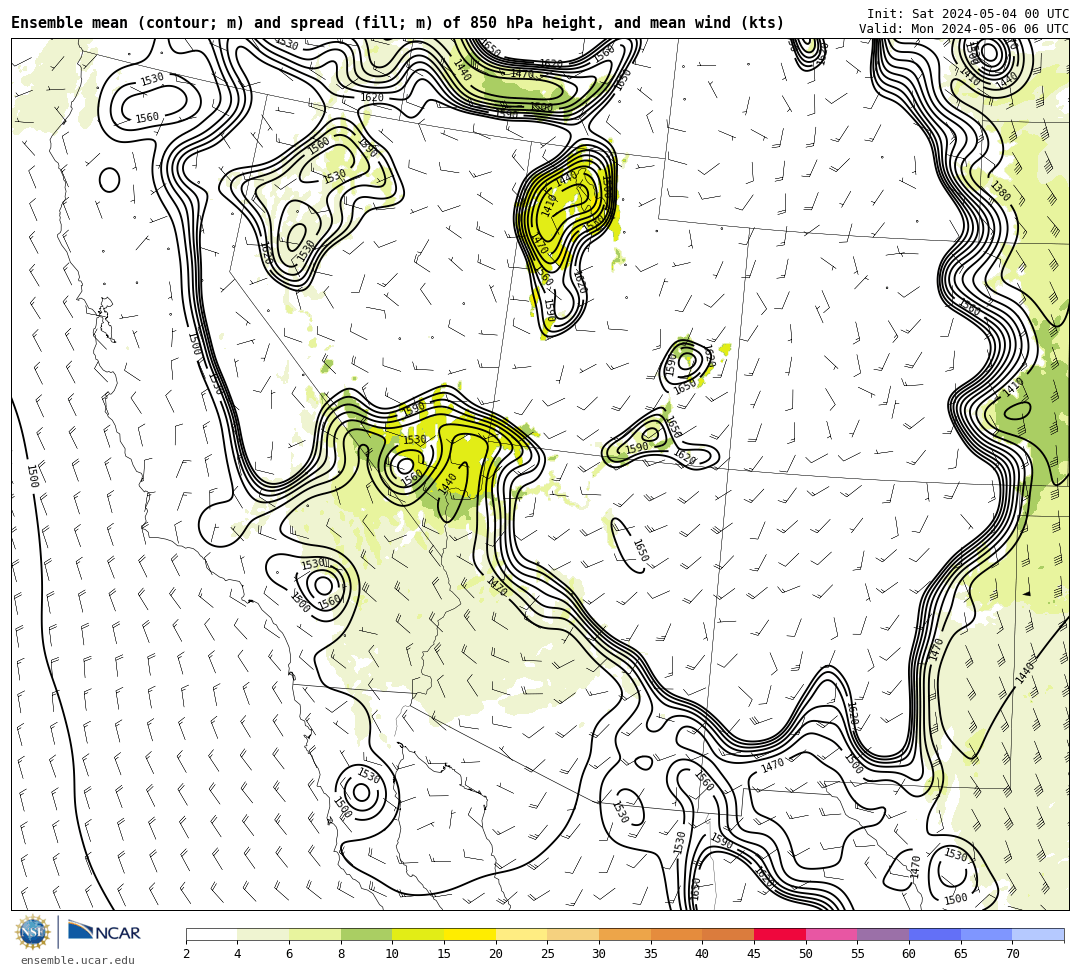
Task: Pick the white 2–4 m colorbar swatch
Action: point(211,934)
